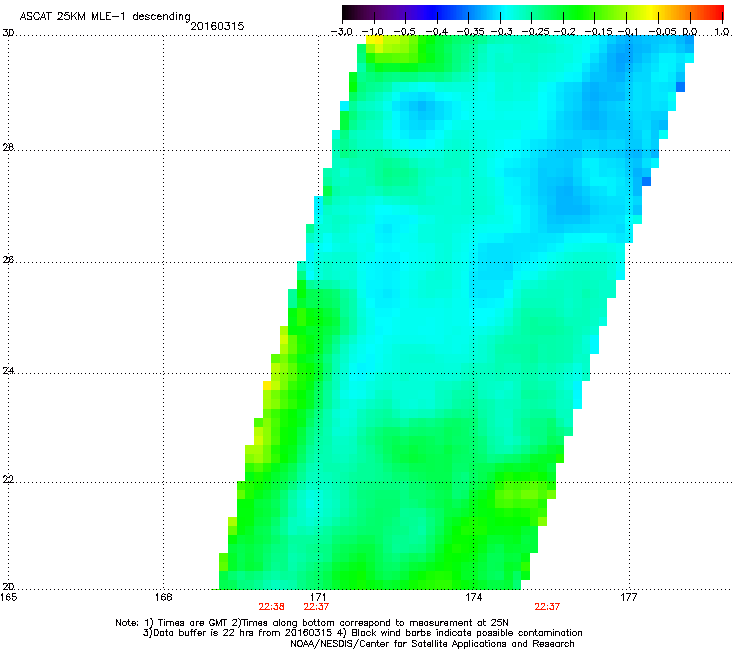This screenshot has width=740, height=650.
Task: Select the -0.25 color scale label
Action: tap(535, 32)
